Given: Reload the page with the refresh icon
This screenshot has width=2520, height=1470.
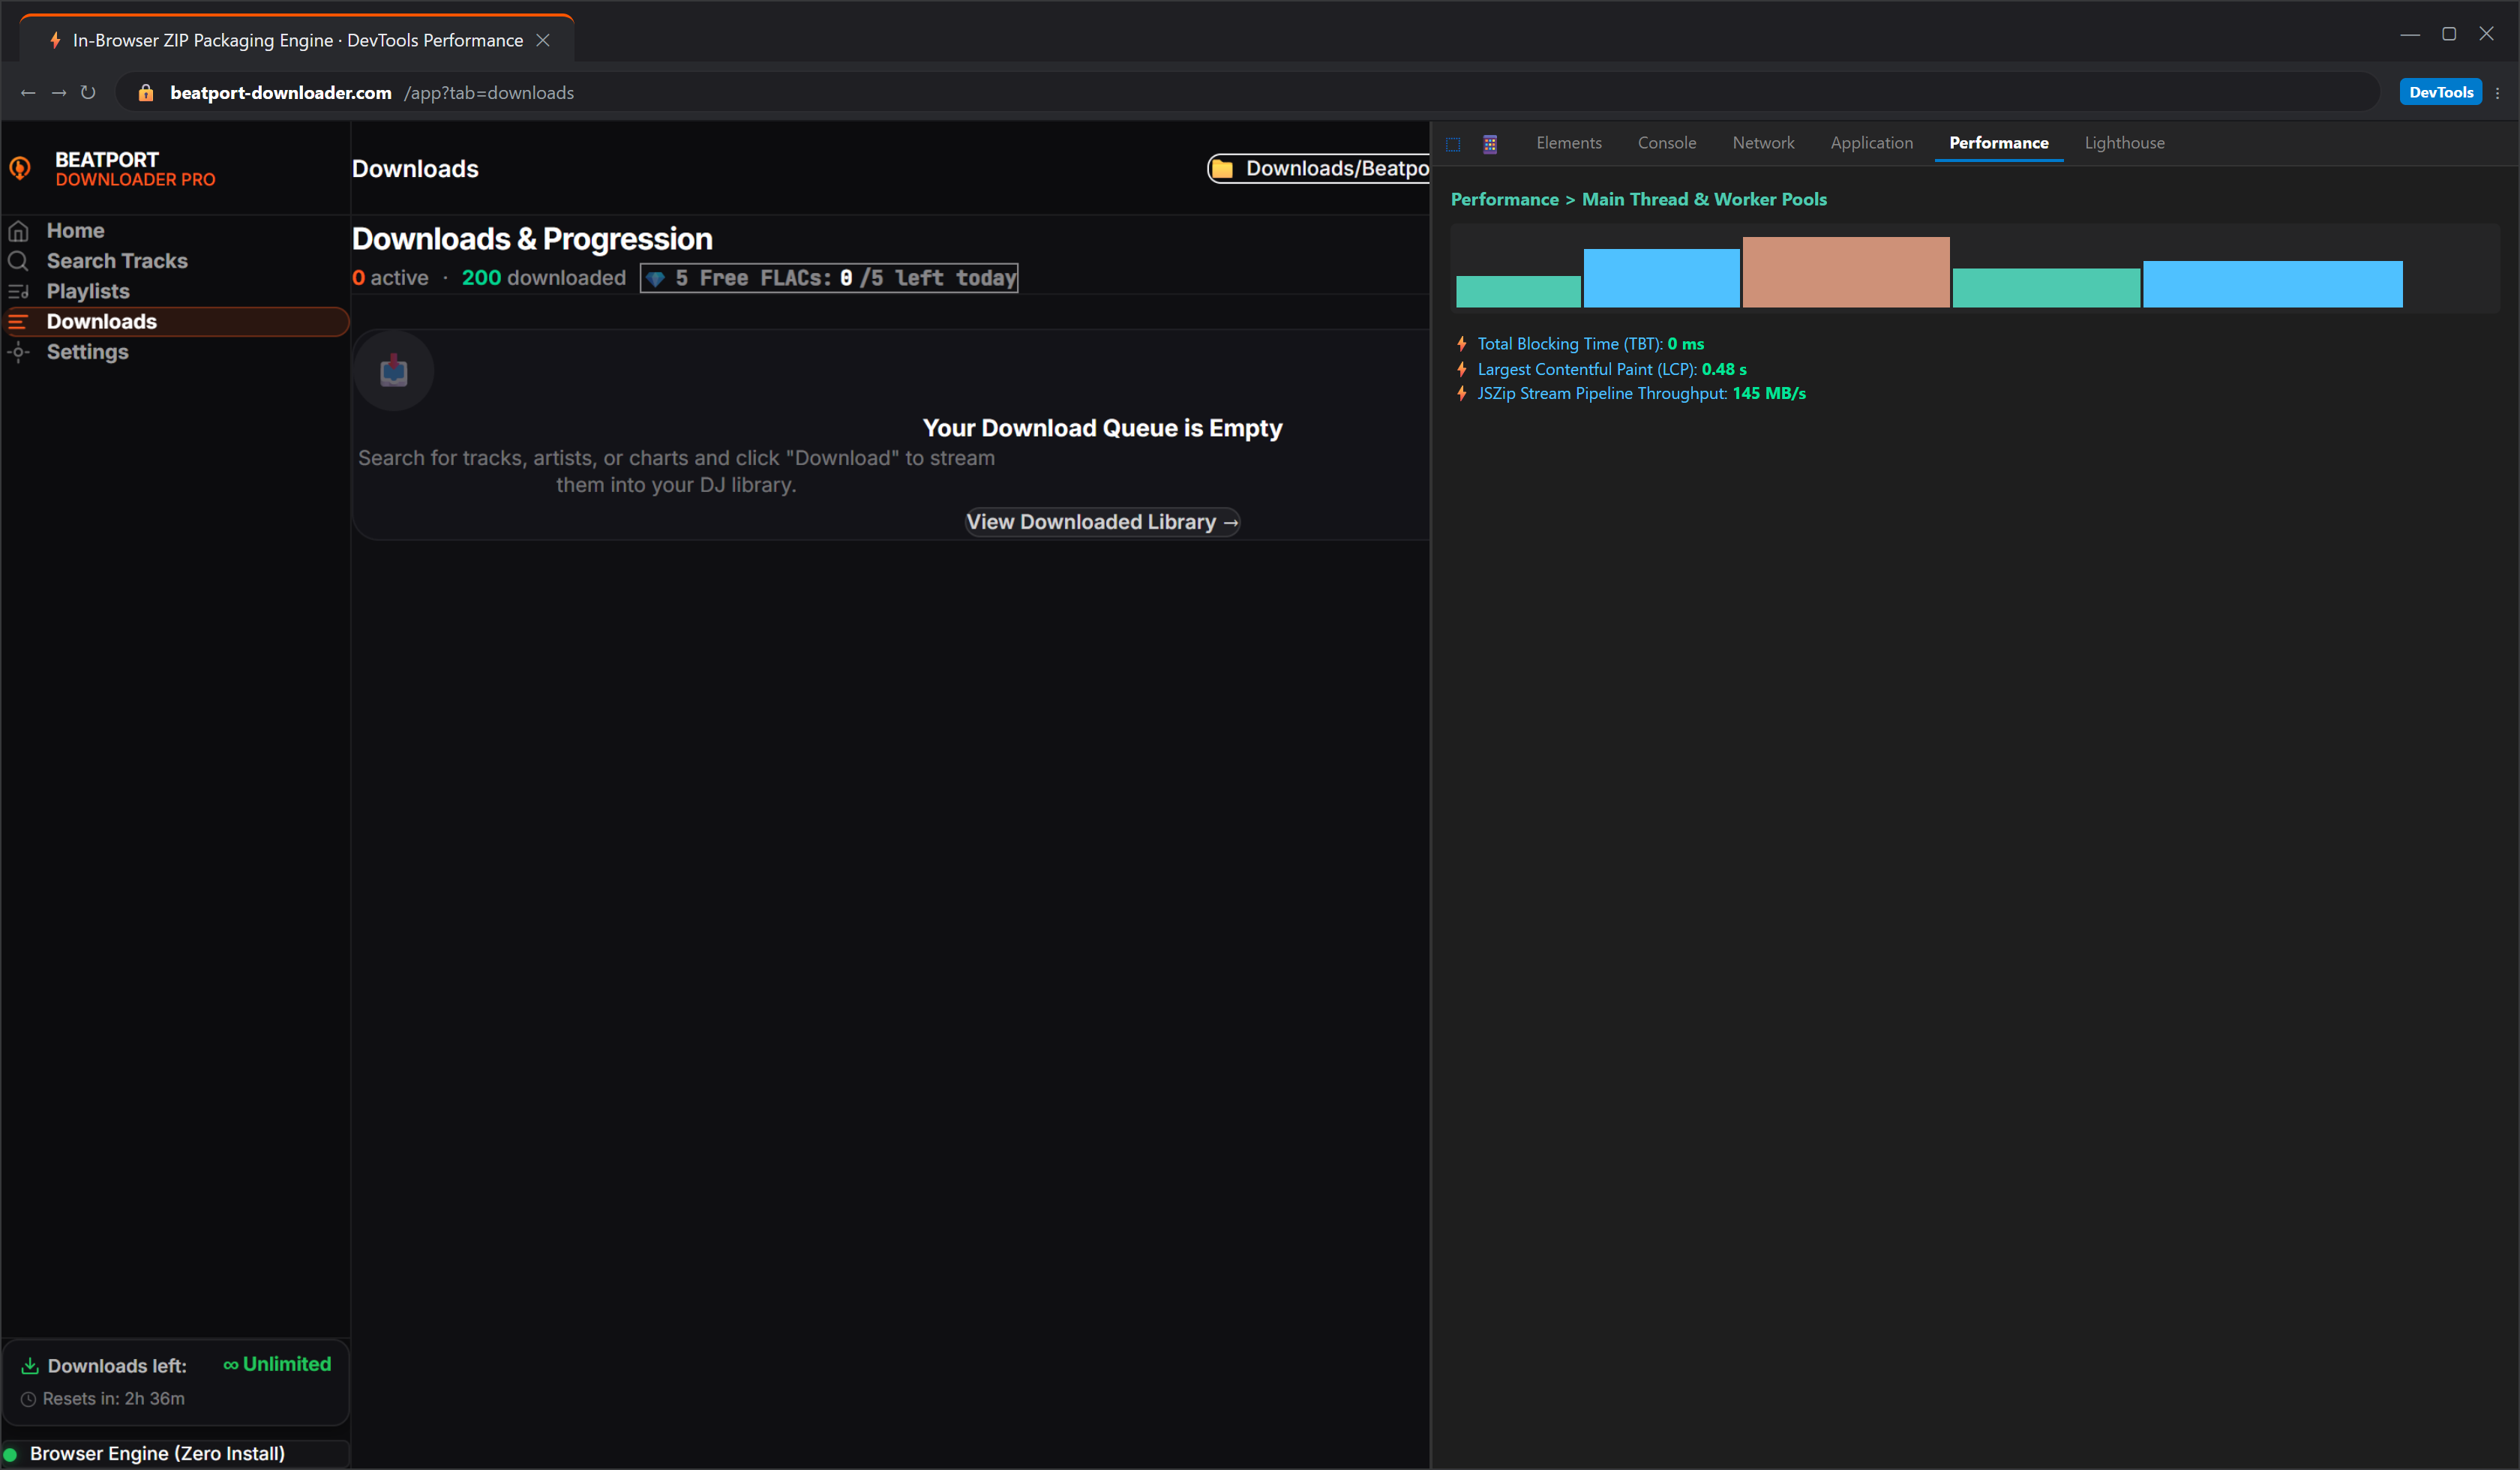Looking at the screenshot, I should click(x=88, y=93).
